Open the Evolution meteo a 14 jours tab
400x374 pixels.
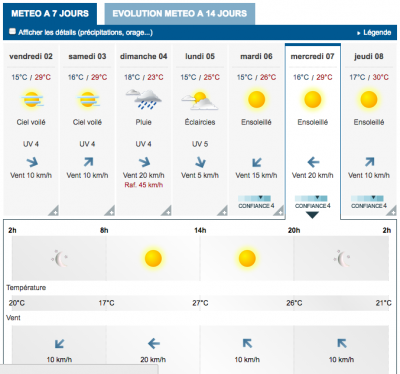click(180, 14)
